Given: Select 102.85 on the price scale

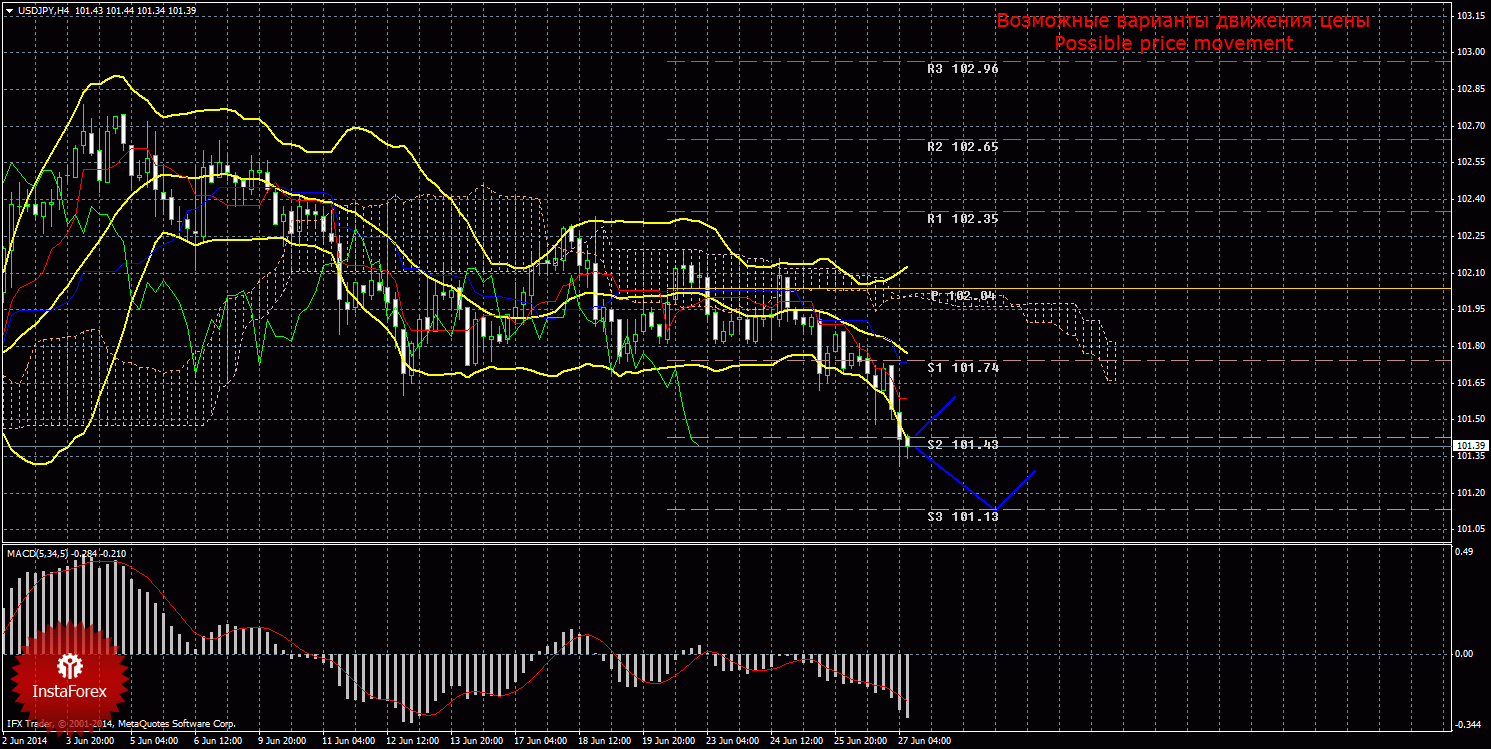Looking at the screenshot, I should click(1469, 89).
